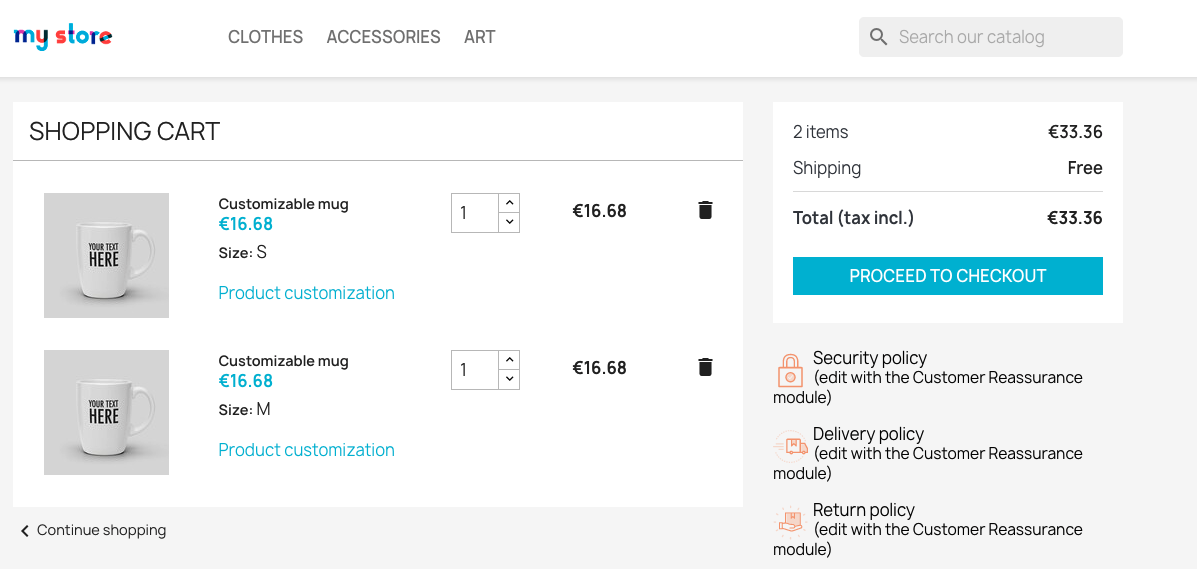1197x569 pixels.
Task: Increase quantity of the size M mug
Action: coord(509,359)
